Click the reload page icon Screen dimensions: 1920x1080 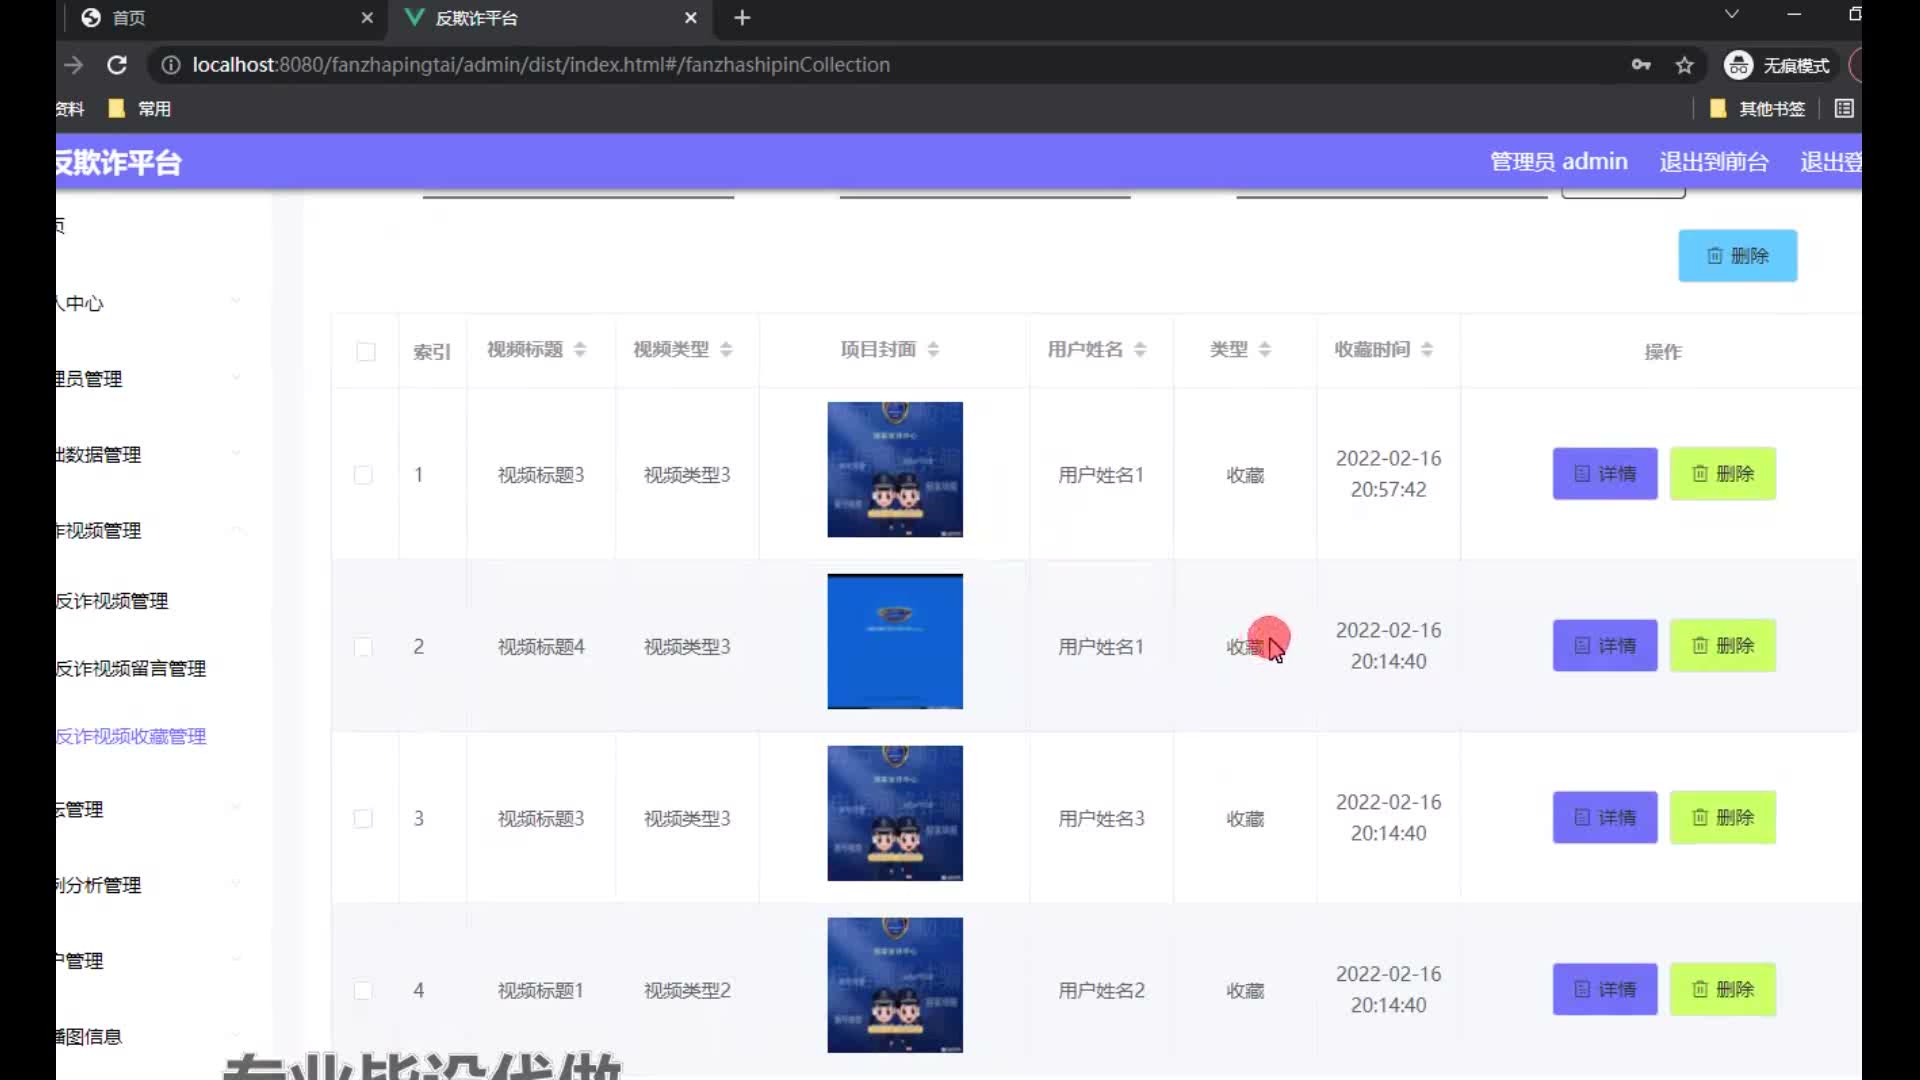117,65
